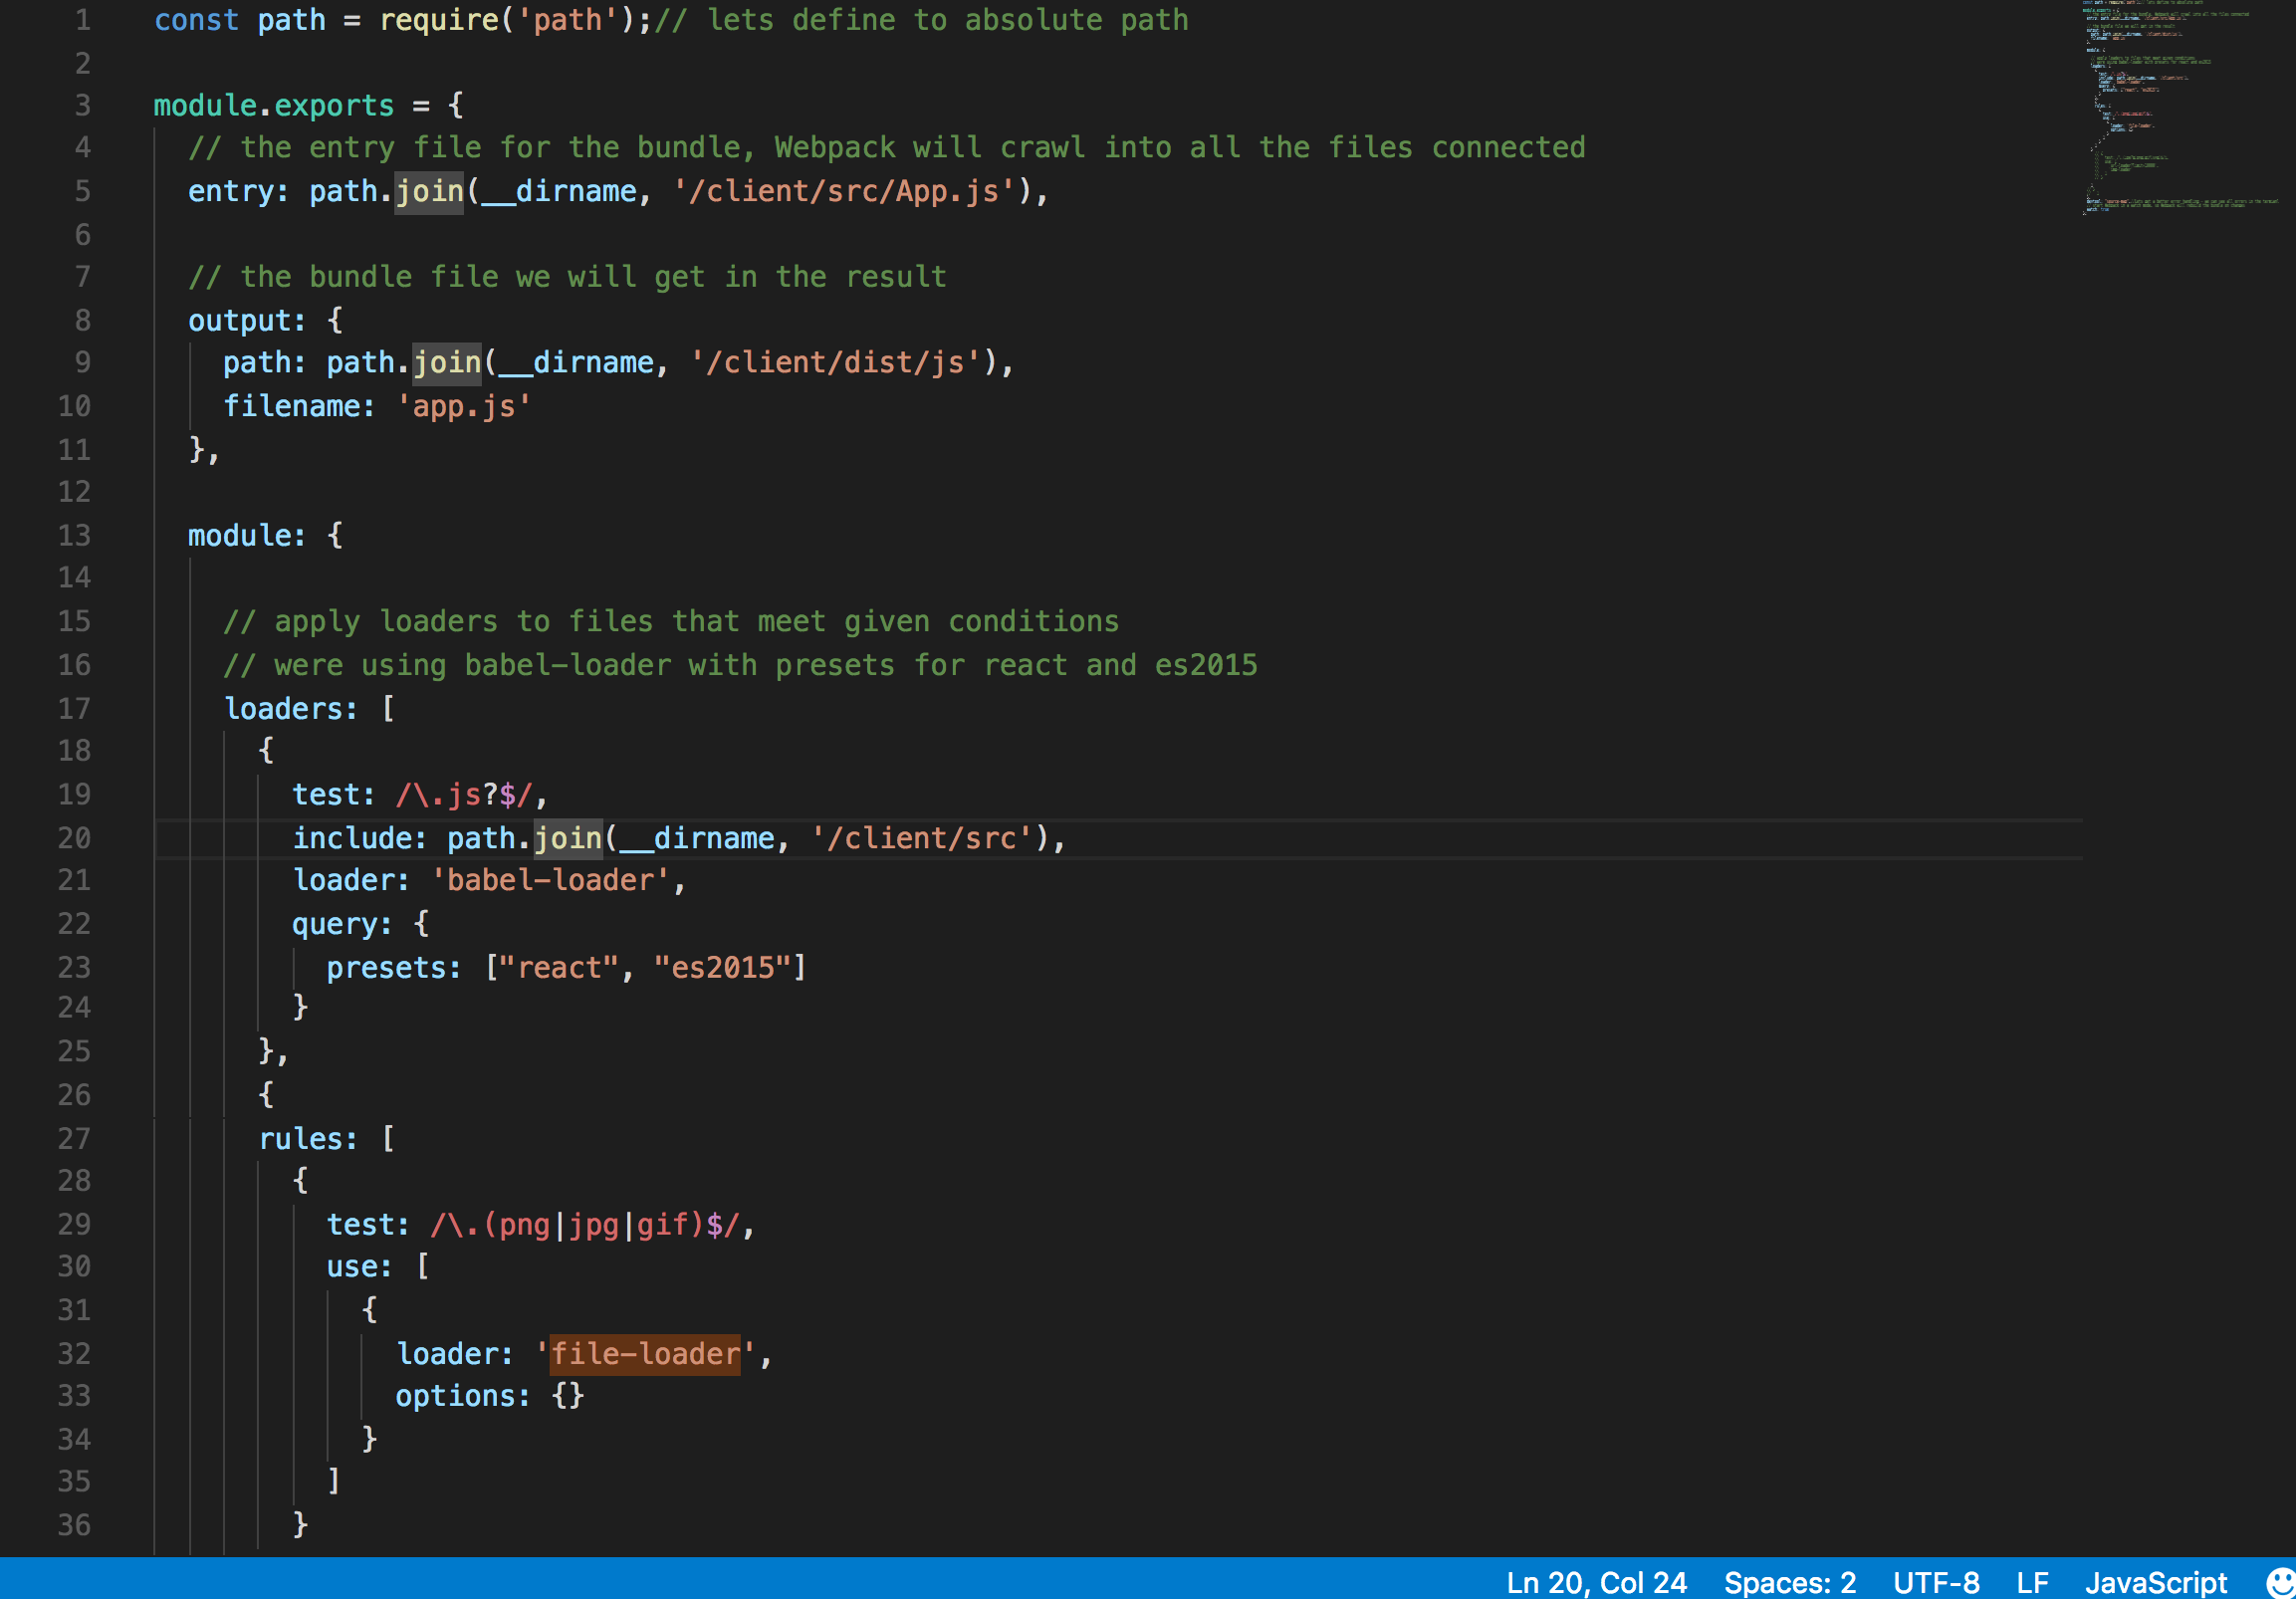2296x1599 pixels.
Task: Click comment 'lets define to absolute path'
Action: pyautogui.click(x=921, y=20)
